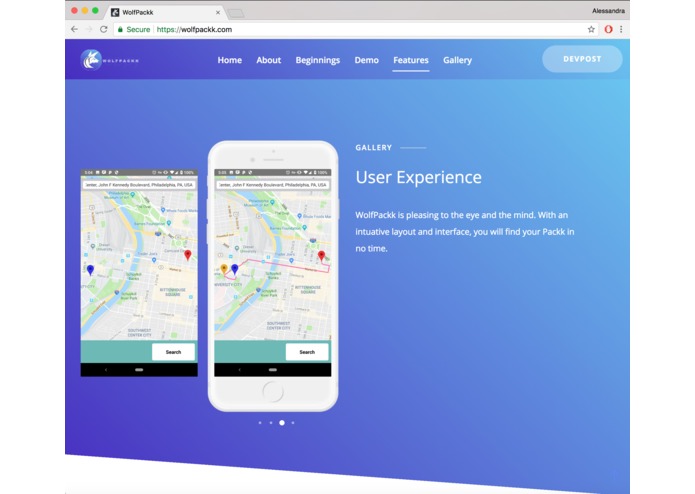Go to the Home nav link
Screen dimensions: 695x494
pyautogui.click(x=230, y=60)
